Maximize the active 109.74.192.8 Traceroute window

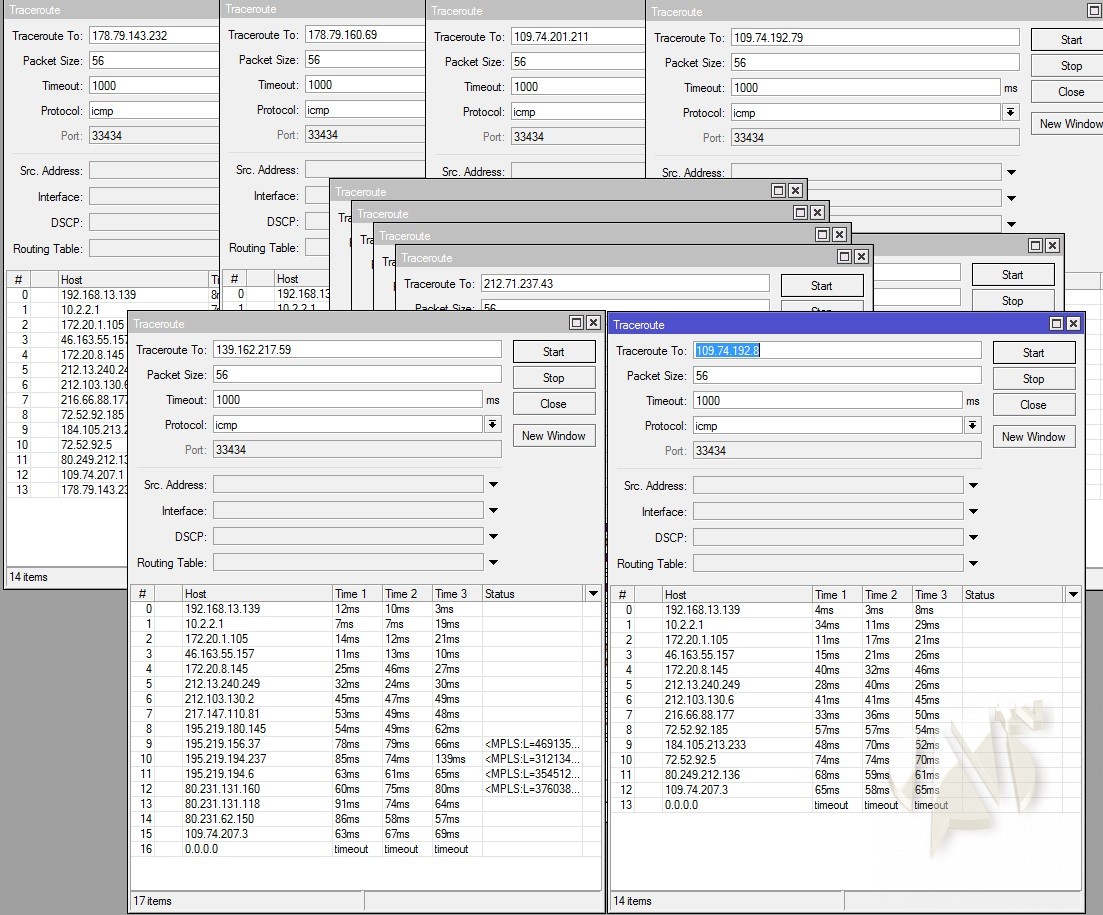[1056, 324]
